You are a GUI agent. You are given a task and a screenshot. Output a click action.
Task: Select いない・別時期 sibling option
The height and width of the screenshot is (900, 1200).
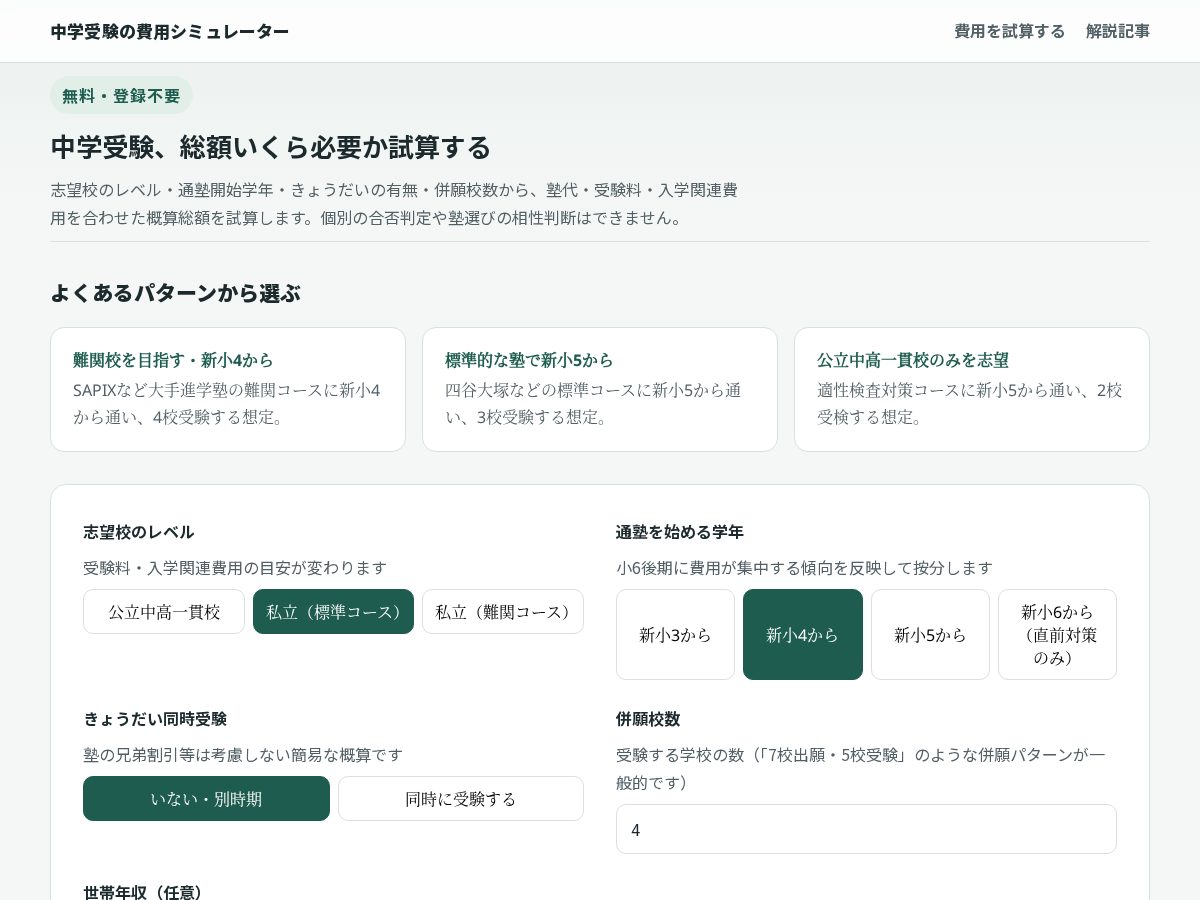pyautogui.click(x=206, y=798)
